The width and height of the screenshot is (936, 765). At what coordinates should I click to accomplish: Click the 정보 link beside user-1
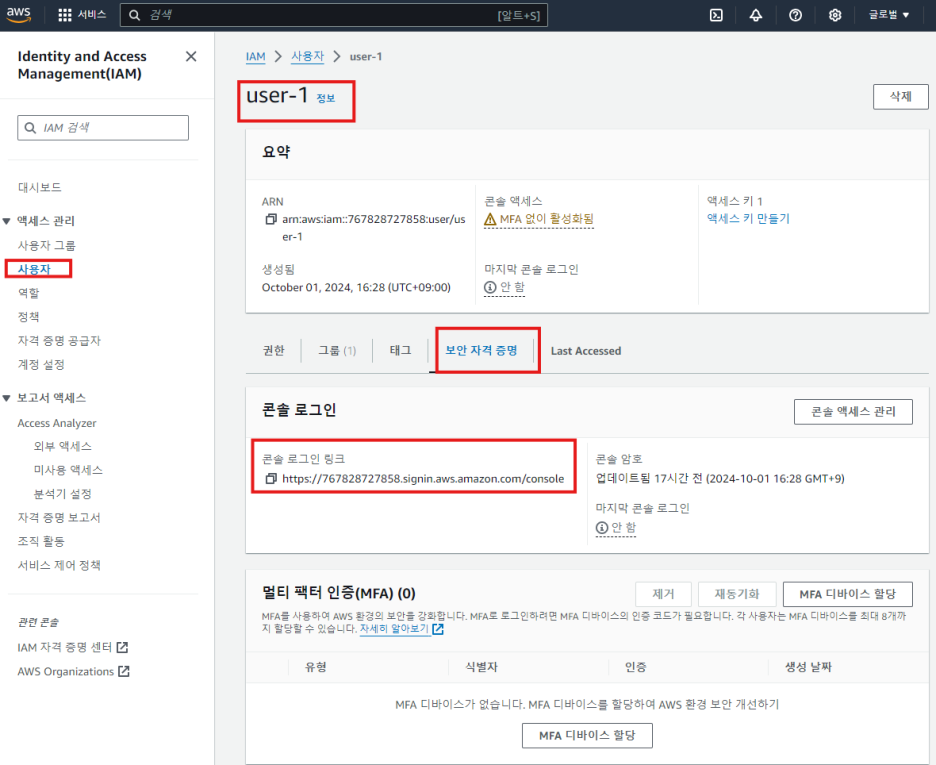coord(325,98)
